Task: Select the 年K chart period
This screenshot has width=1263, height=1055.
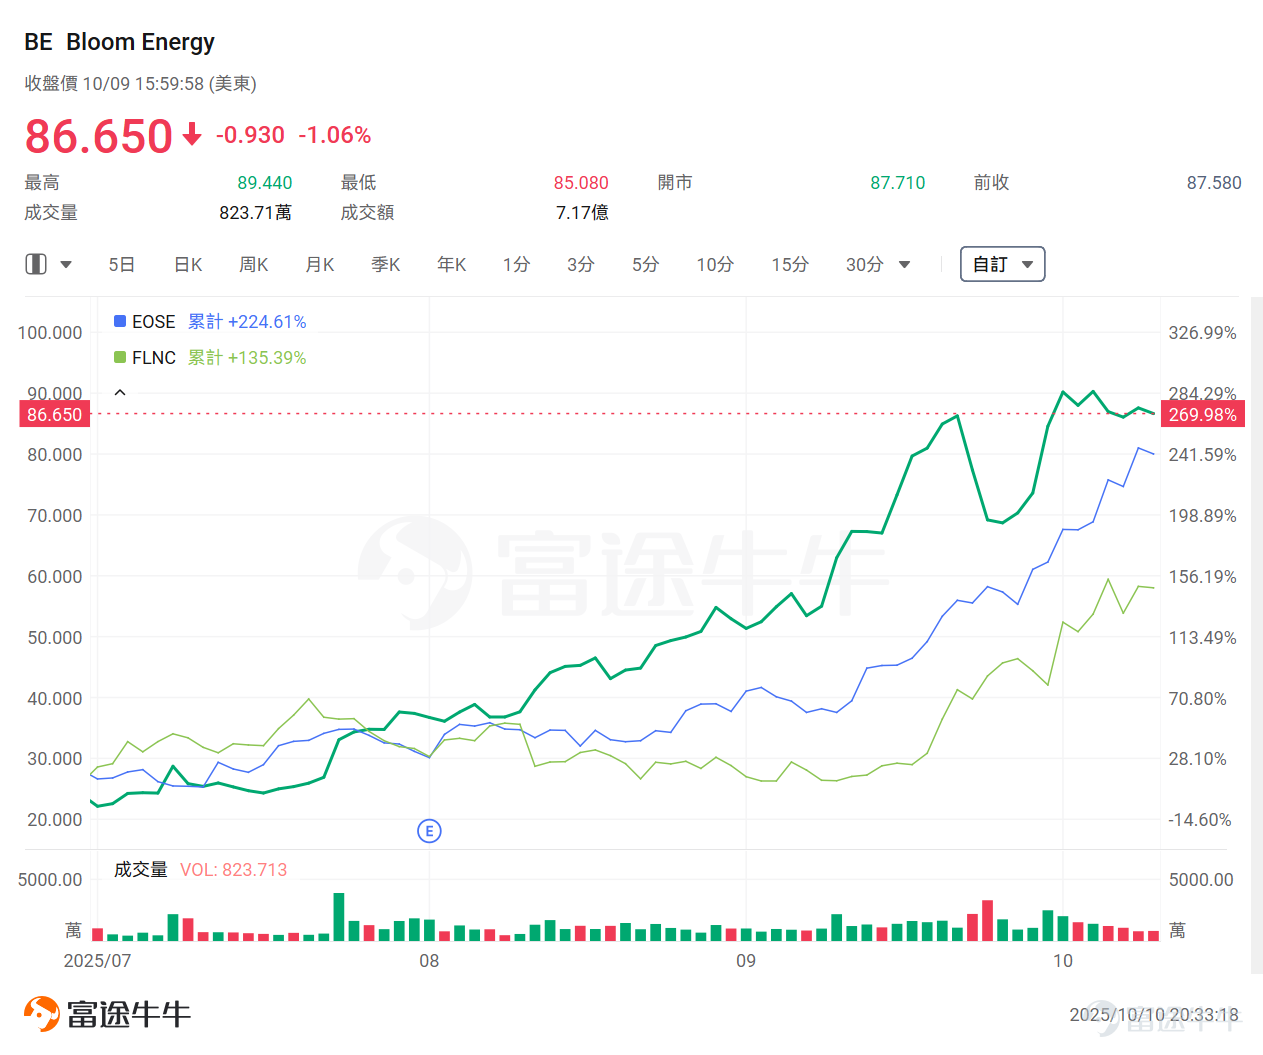Action: 452,264
